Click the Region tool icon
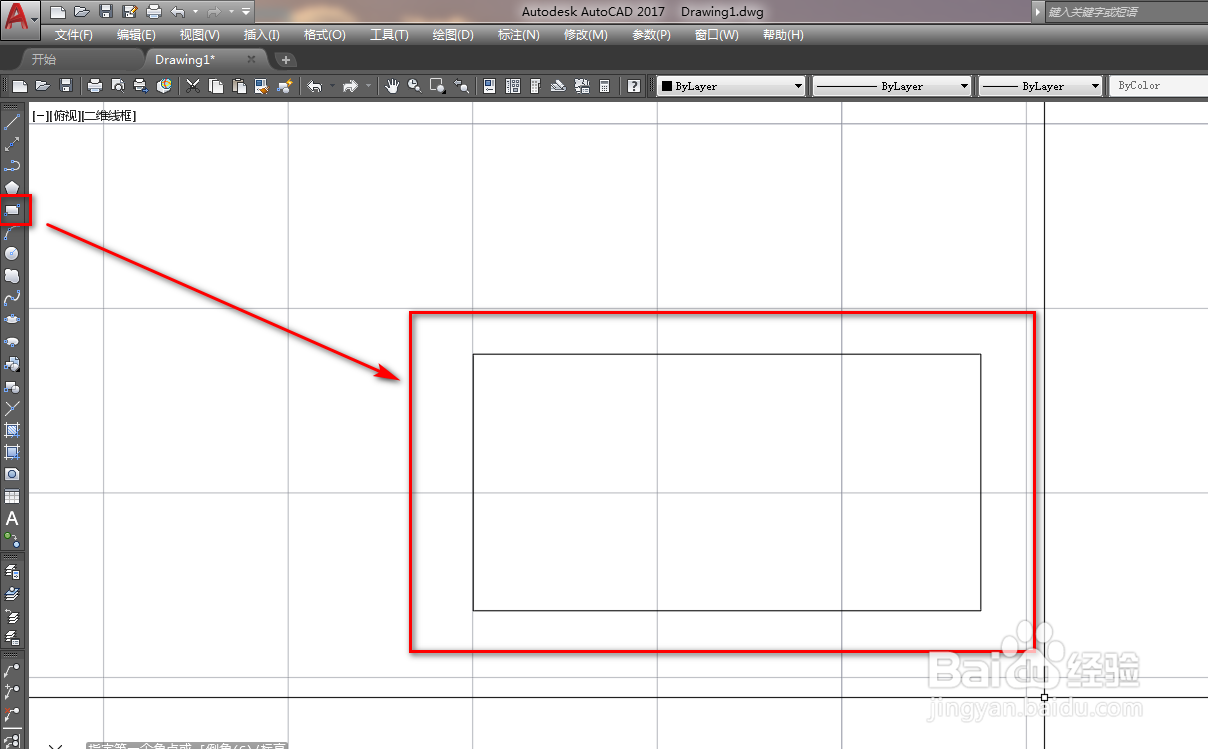 point(12,474)
